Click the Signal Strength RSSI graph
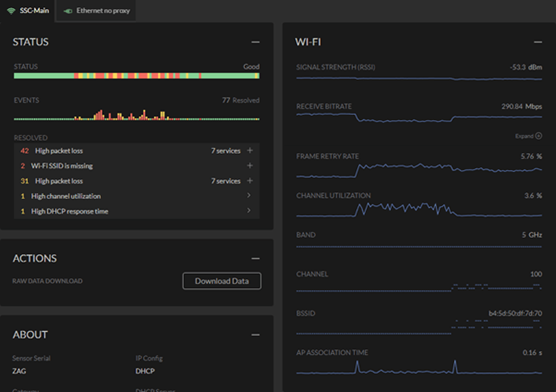The image size is (556, 392). pos(419,78)
